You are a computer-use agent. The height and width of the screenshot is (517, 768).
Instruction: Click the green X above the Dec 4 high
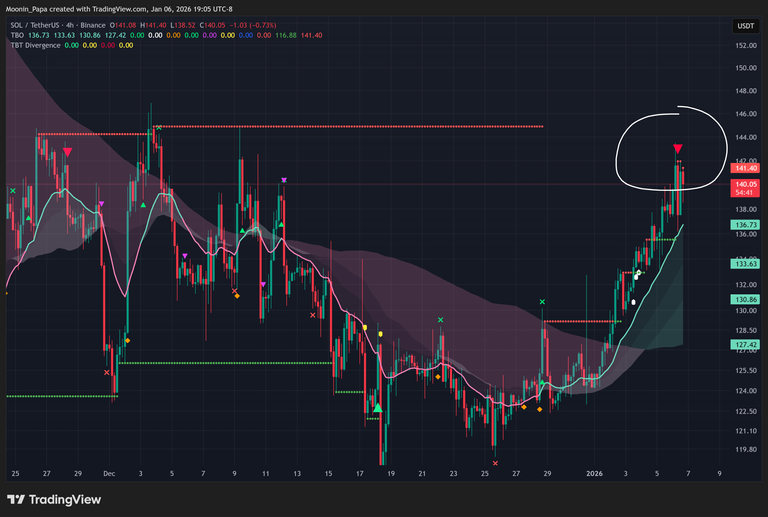pyautogui.click(x=158, y=127)
